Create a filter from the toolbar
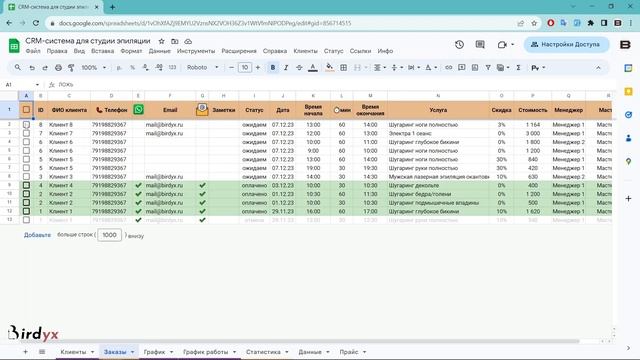Image resolution: width=640 pixels, height=360 pixels. point(488,68)
